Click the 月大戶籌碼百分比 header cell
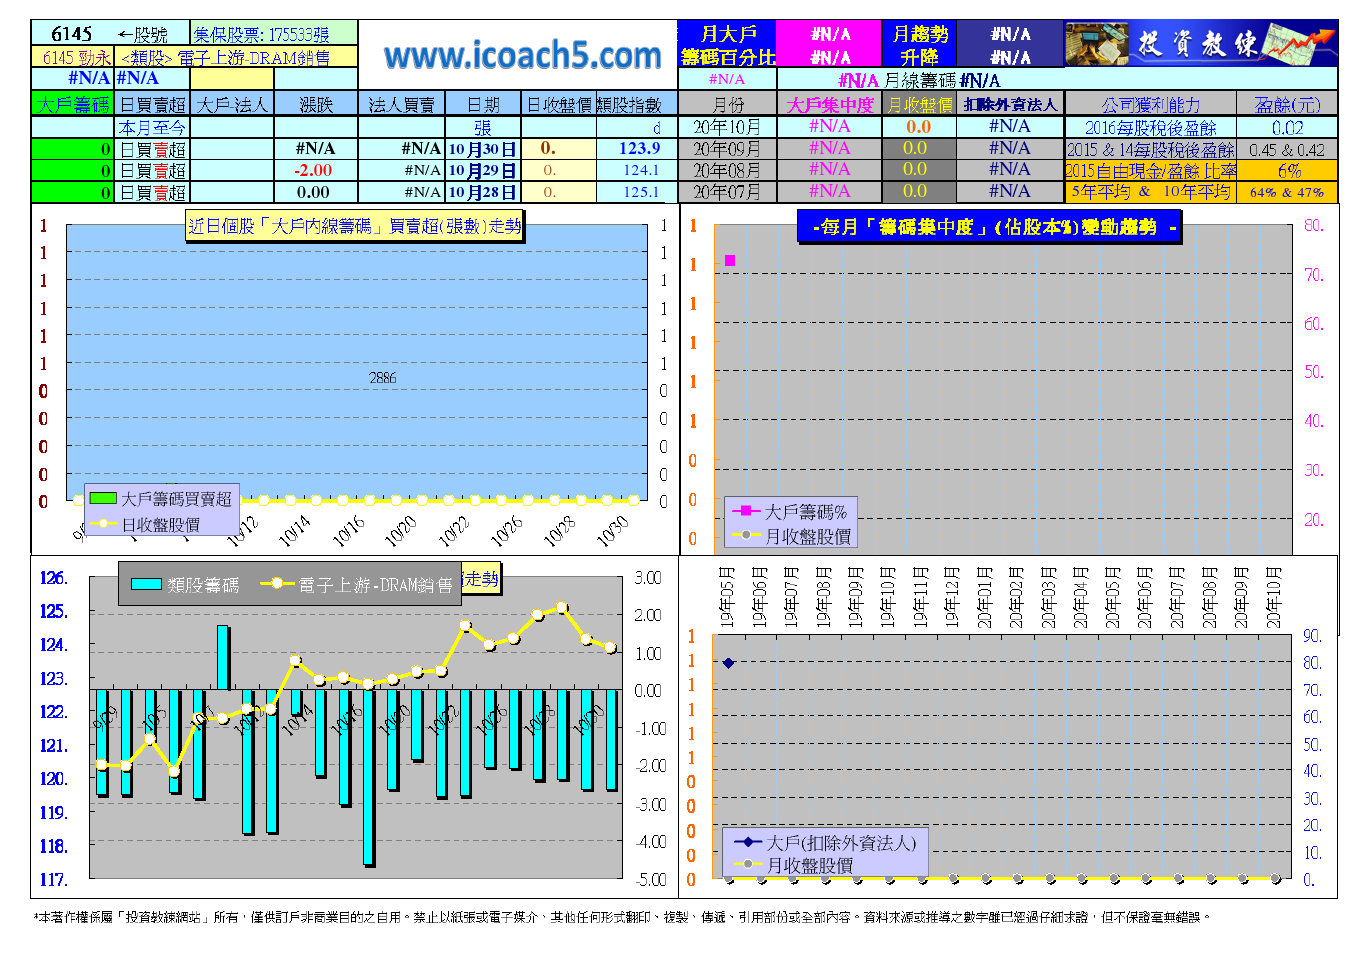Viewport: 1366px width, 967px height. (x=727, y=45)
